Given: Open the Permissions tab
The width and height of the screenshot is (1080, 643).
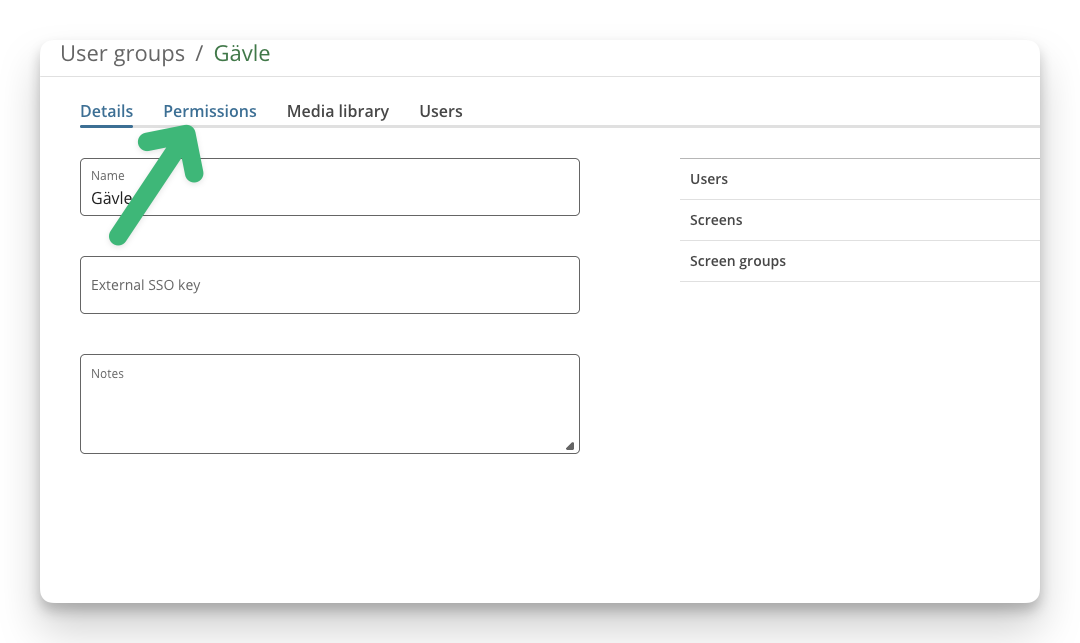Looking at the screenshot, I should pos(209,111).
